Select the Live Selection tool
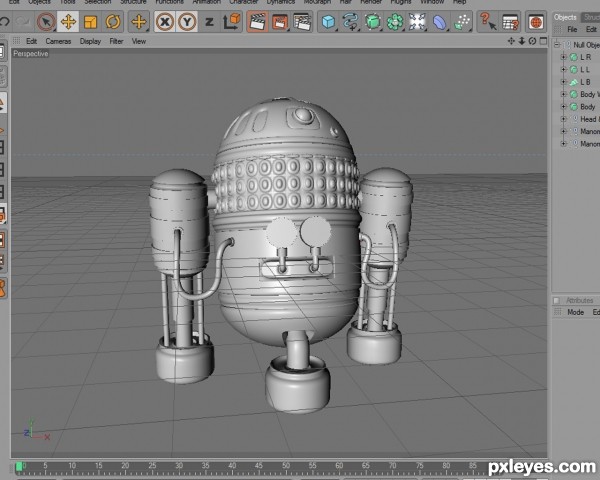Screen dimensions: 600x480 click(46, 22)
